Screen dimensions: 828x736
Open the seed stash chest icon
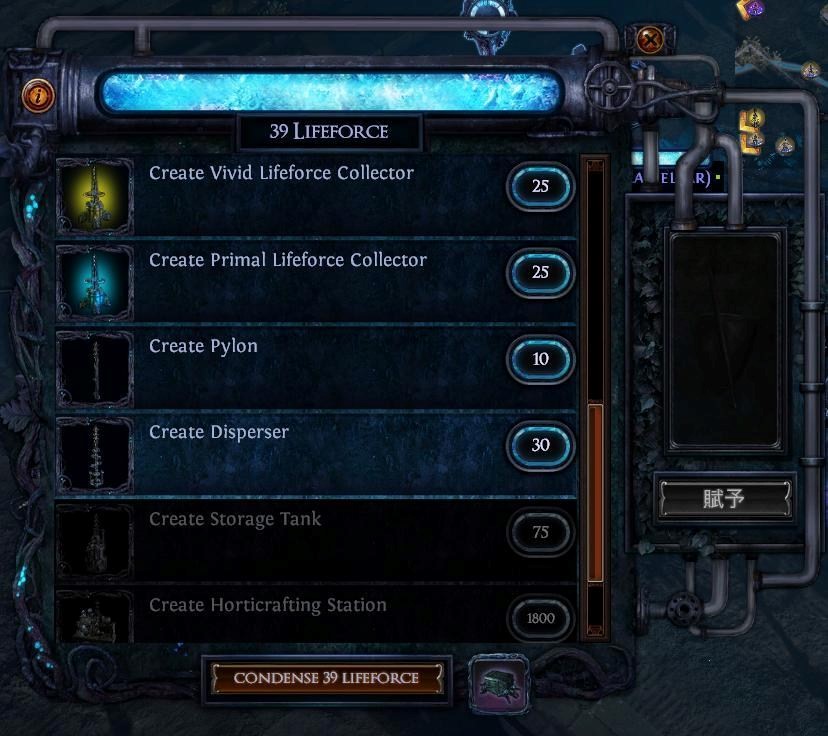point(500,684)
